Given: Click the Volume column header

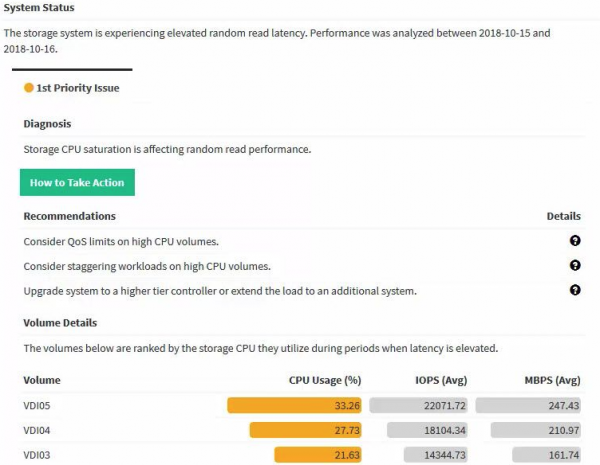Looking at the screenshot, I should click(x=42, y=380).
